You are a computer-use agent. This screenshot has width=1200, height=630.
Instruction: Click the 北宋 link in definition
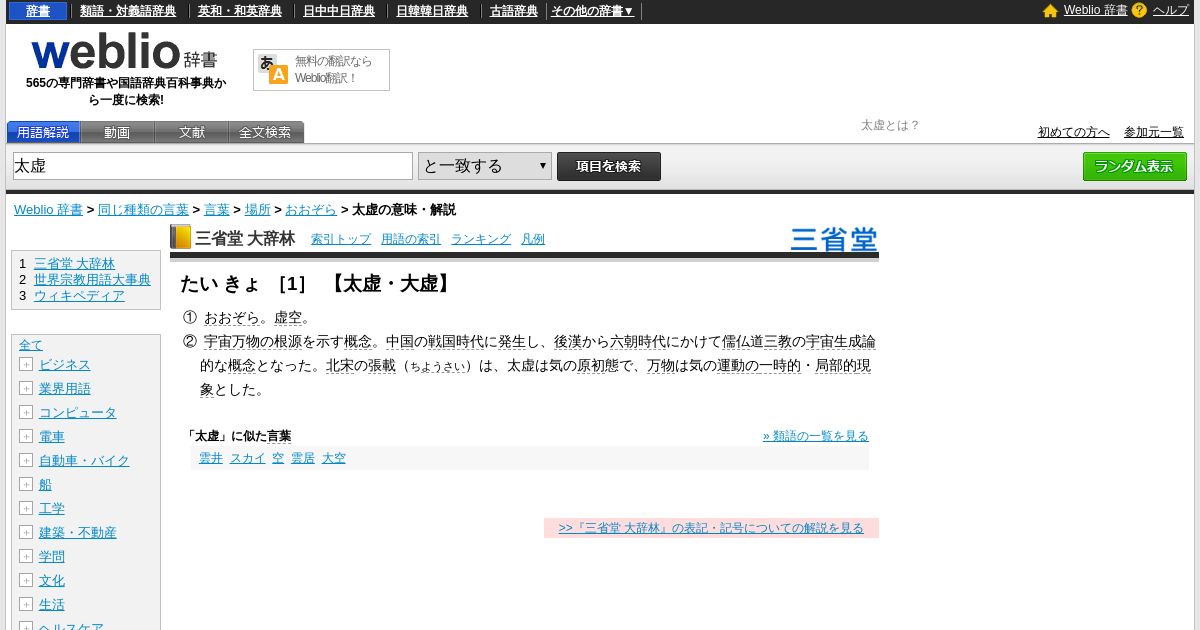tap(340, 366)
